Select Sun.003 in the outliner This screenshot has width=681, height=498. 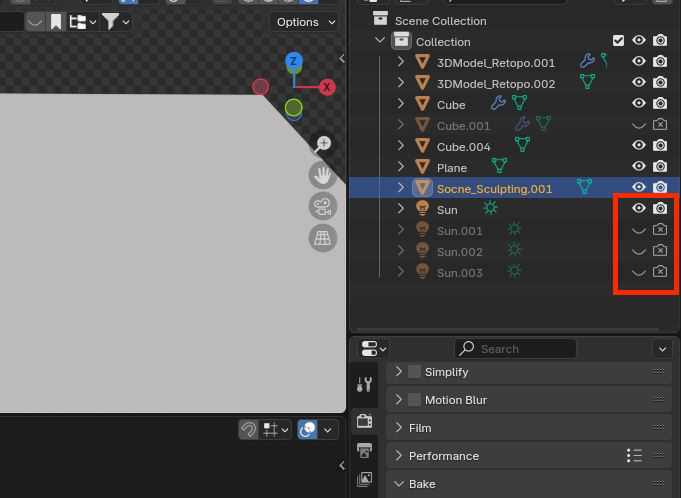point(460,273)
